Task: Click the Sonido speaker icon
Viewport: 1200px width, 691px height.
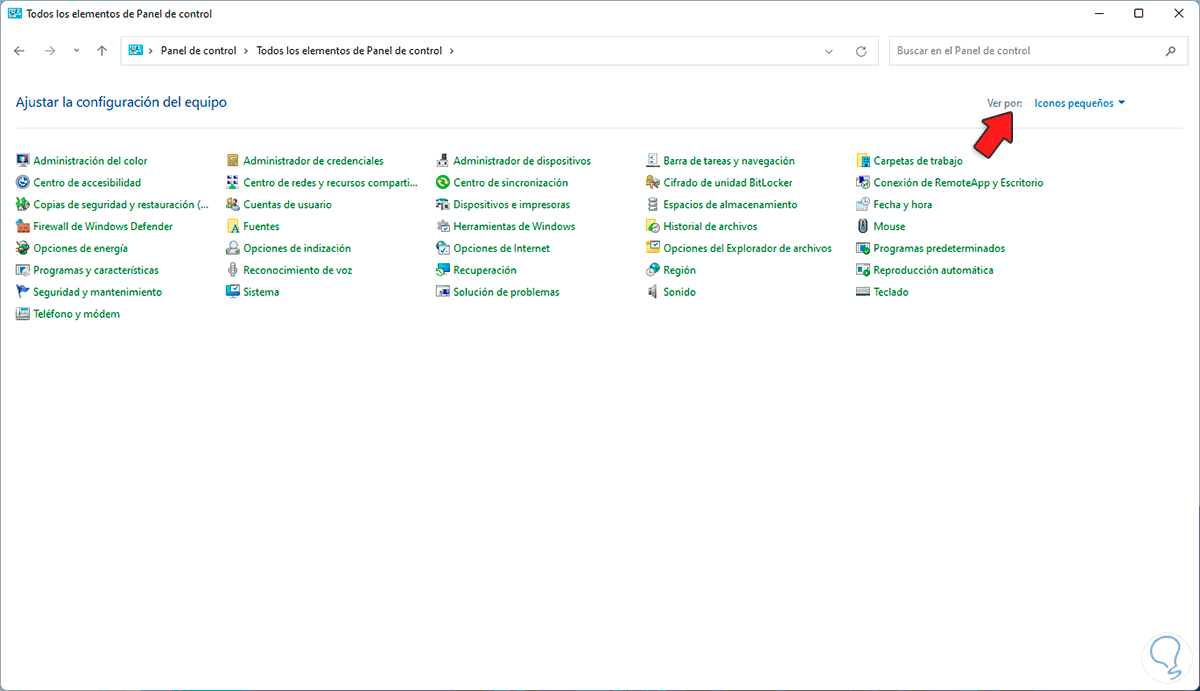Action: coord(653,292)
